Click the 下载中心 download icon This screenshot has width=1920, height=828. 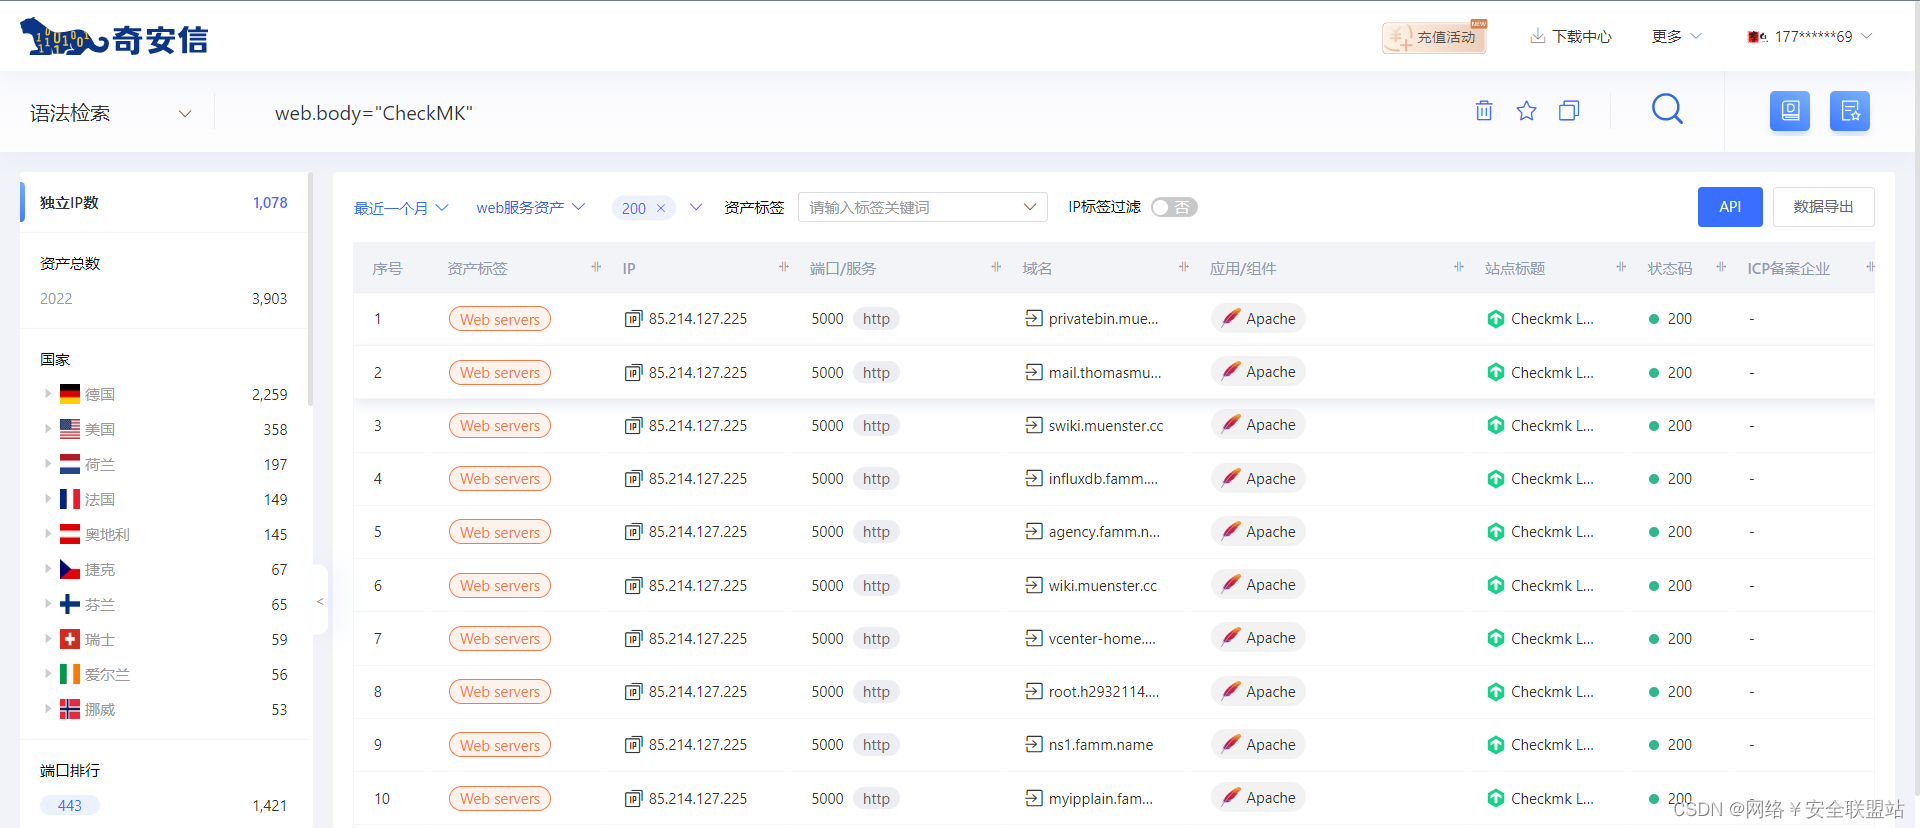click(x=1537, y=36)
